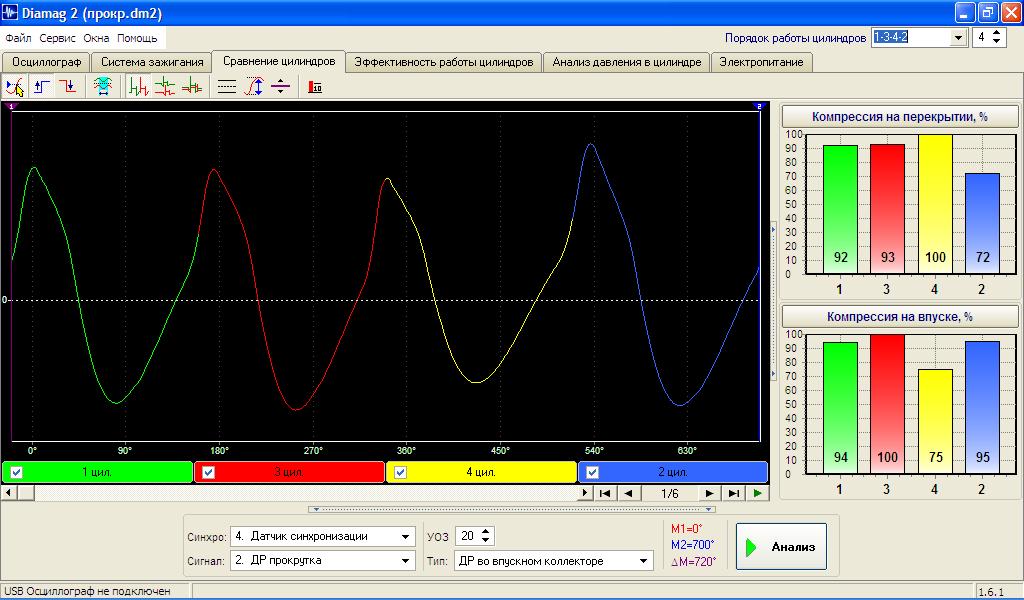The image size is (1024, 600).
Task: Start playback with green play arrow
Action: (x=758, y=493)
